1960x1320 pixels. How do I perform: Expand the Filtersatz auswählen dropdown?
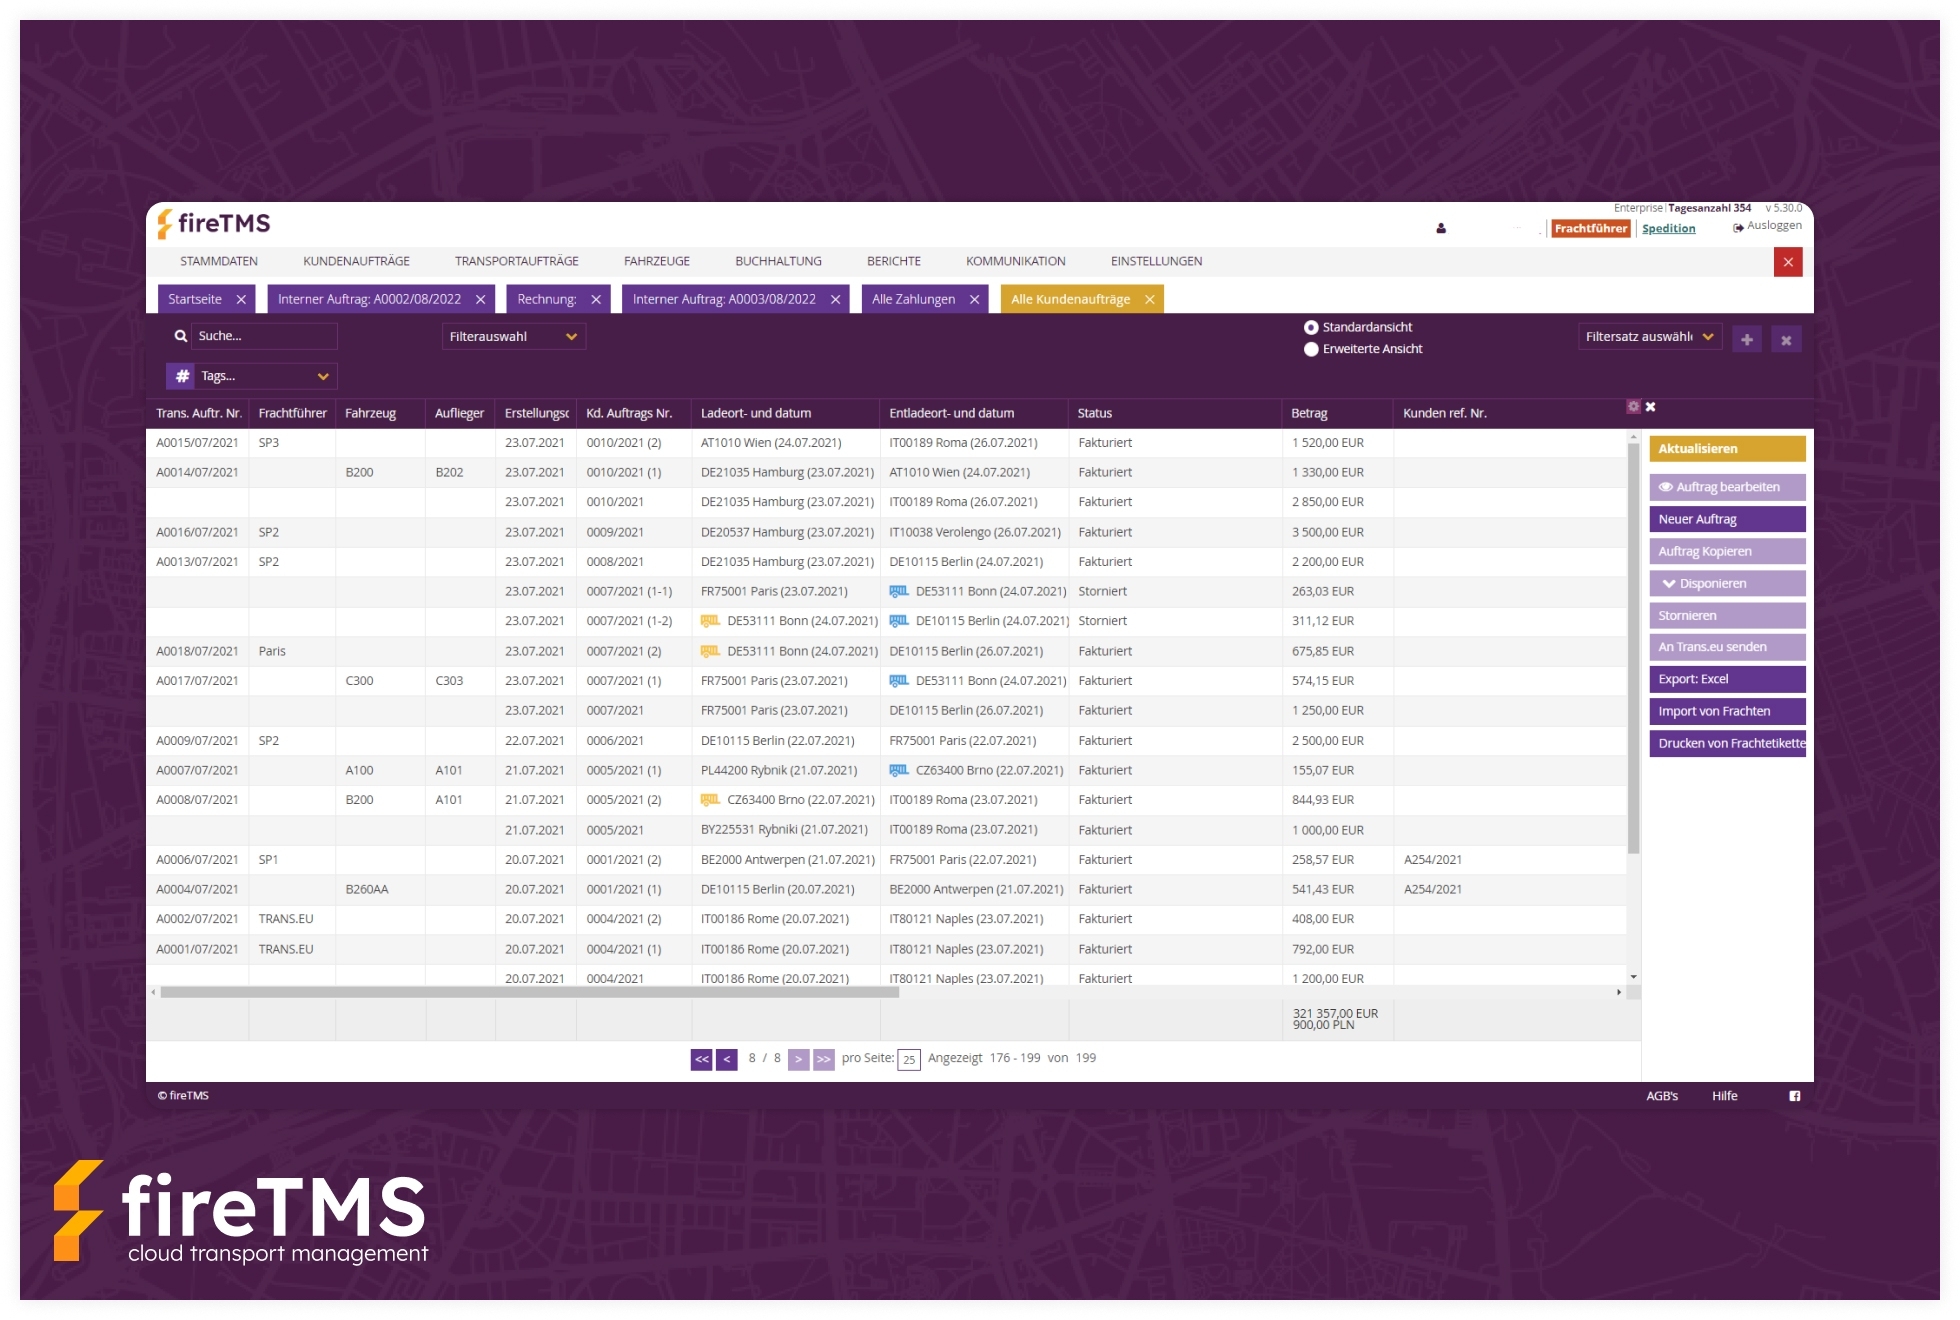pyautogui.click(x=1649, y=337)
